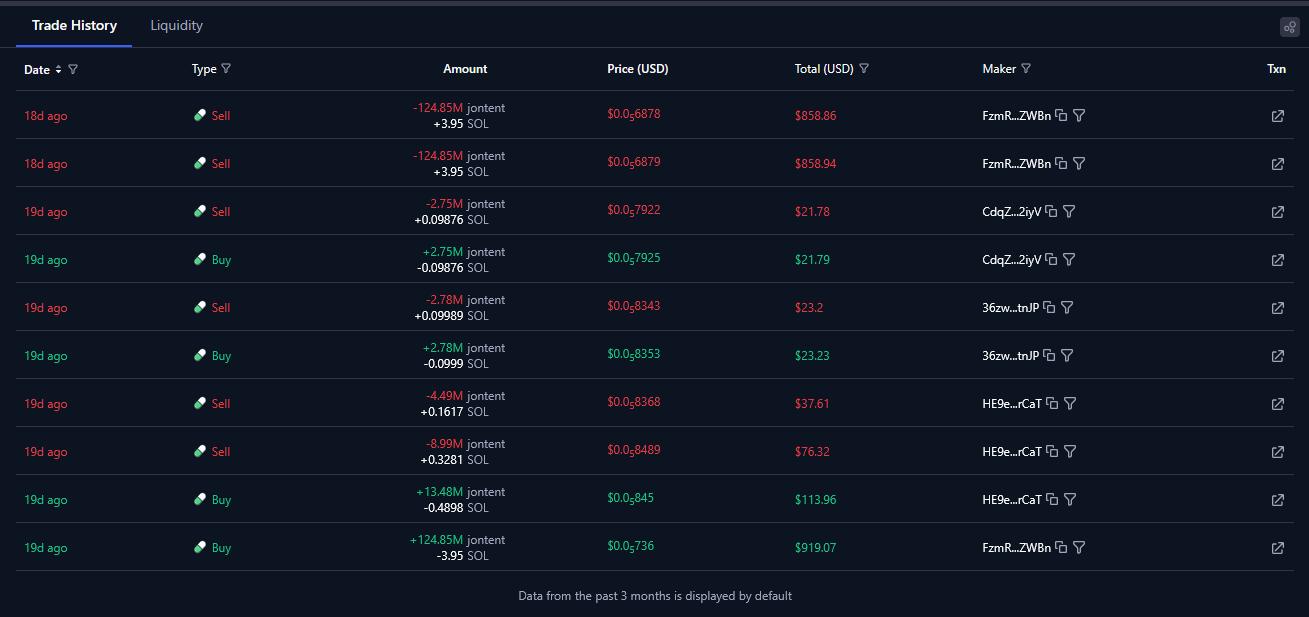The image size is (1309, 617).
Task: Filter by maker FzmR...ZWBn on $858.94 row
Action: [x=1079, y=164]
